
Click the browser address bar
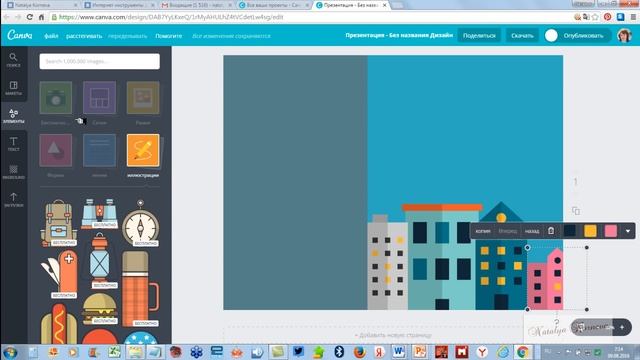click(310, 17)
